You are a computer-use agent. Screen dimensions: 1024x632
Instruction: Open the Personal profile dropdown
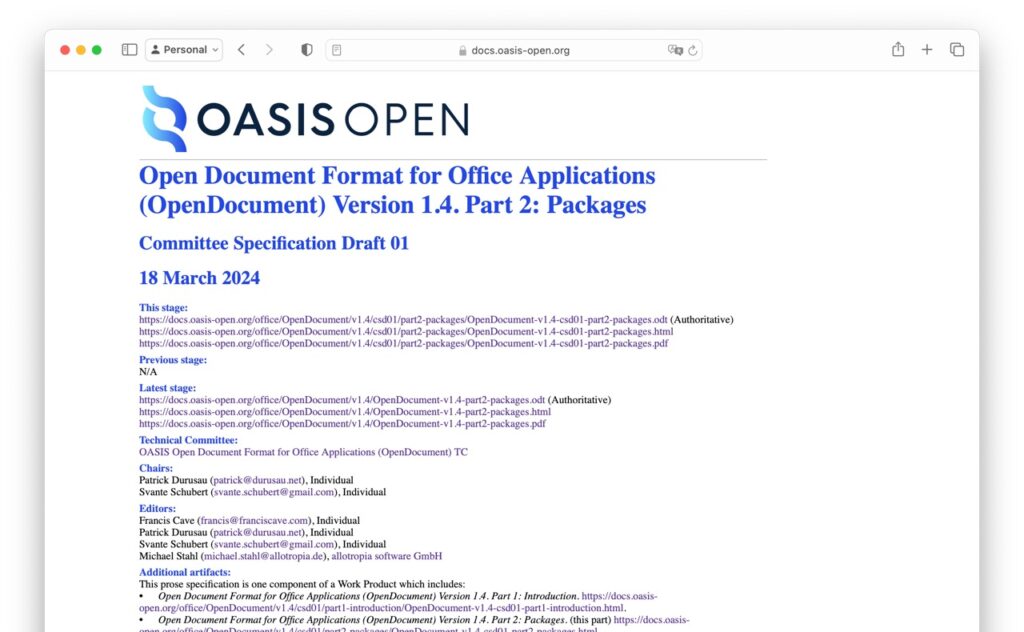pos(184,50)
